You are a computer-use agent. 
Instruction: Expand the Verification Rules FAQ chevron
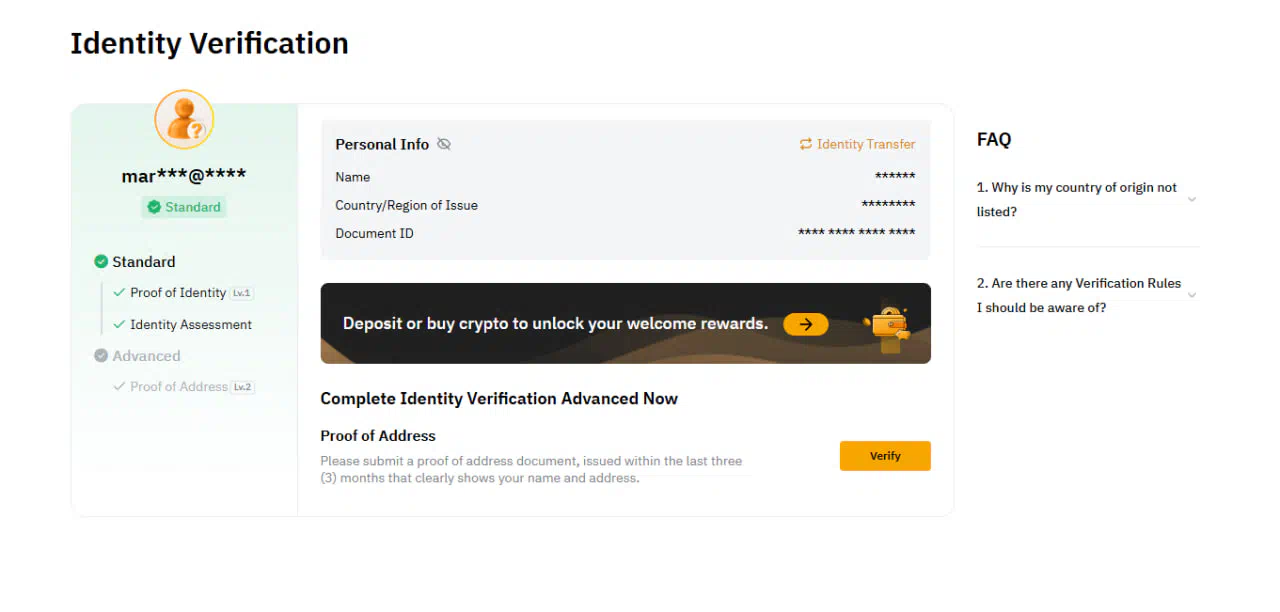point(1191,295)
